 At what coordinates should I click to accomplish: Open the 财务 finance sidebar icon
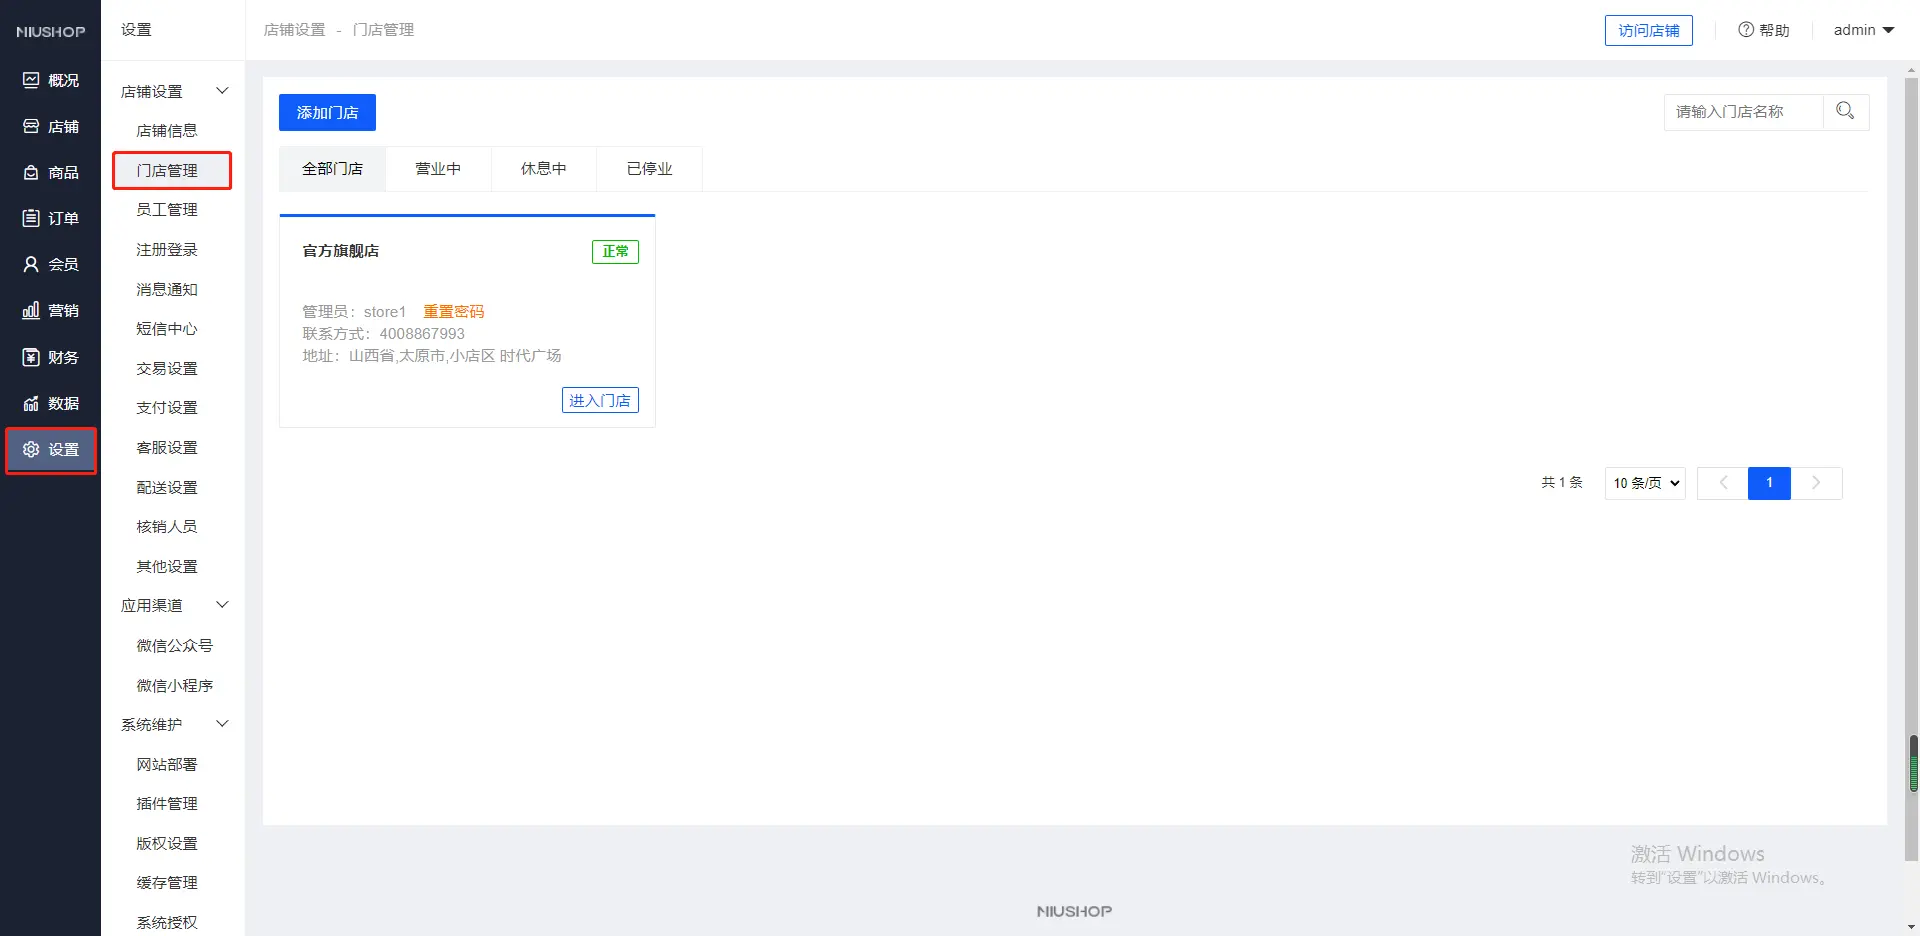[31, 357]
